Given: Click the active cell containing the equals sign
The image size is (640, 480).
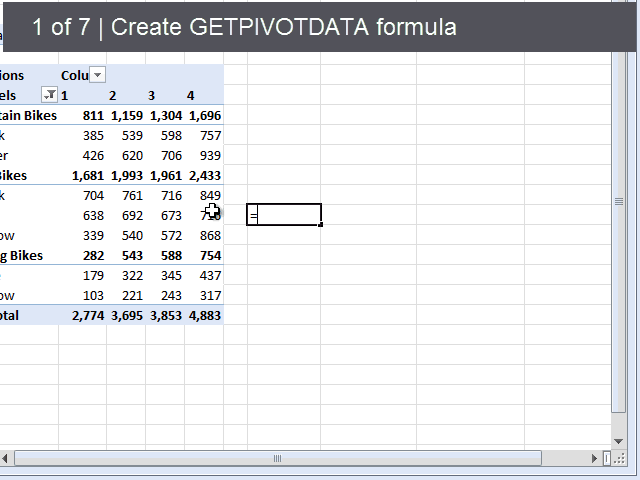Looking at the screenshot, I should pos(284,215).
